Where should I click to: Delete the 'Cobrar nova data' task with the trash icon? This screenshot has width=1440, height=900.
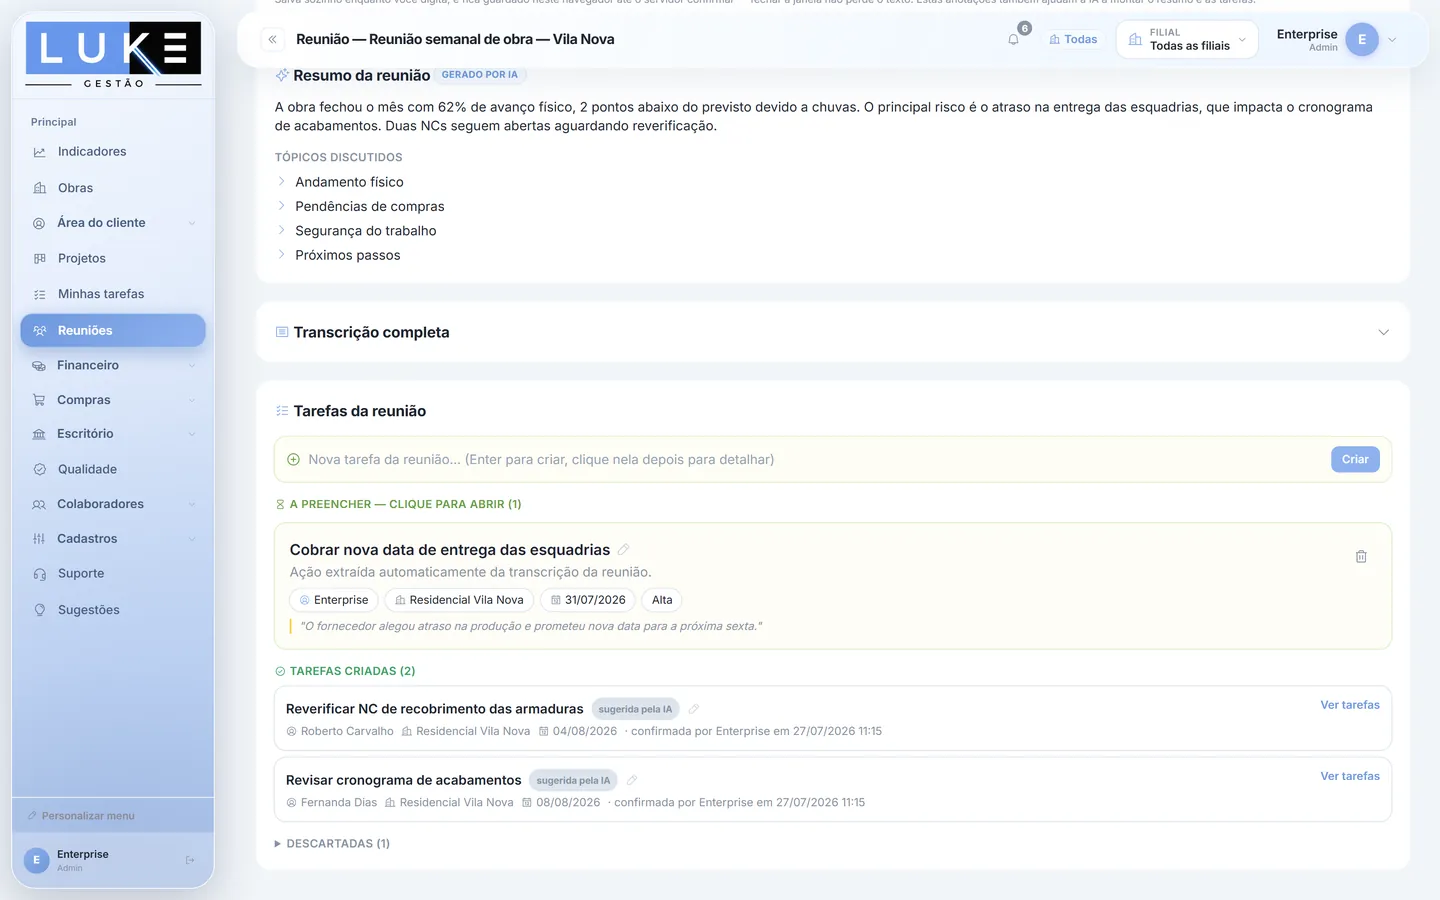[x=1361, y=557]
